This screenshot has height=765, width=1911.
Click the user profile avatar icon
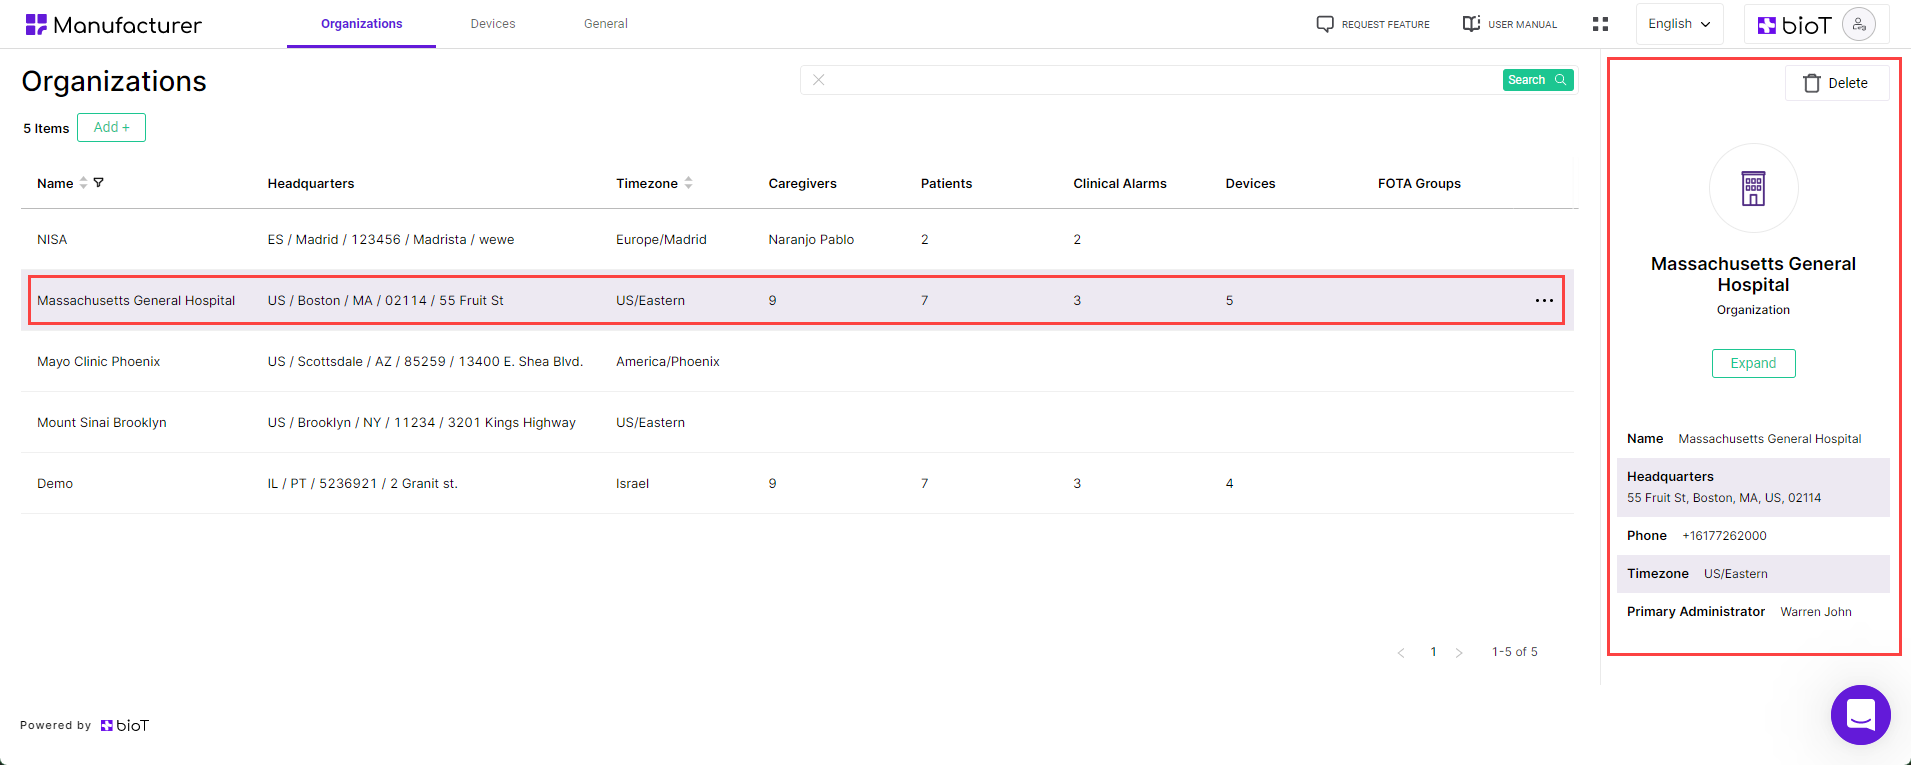click(1858, 24)
